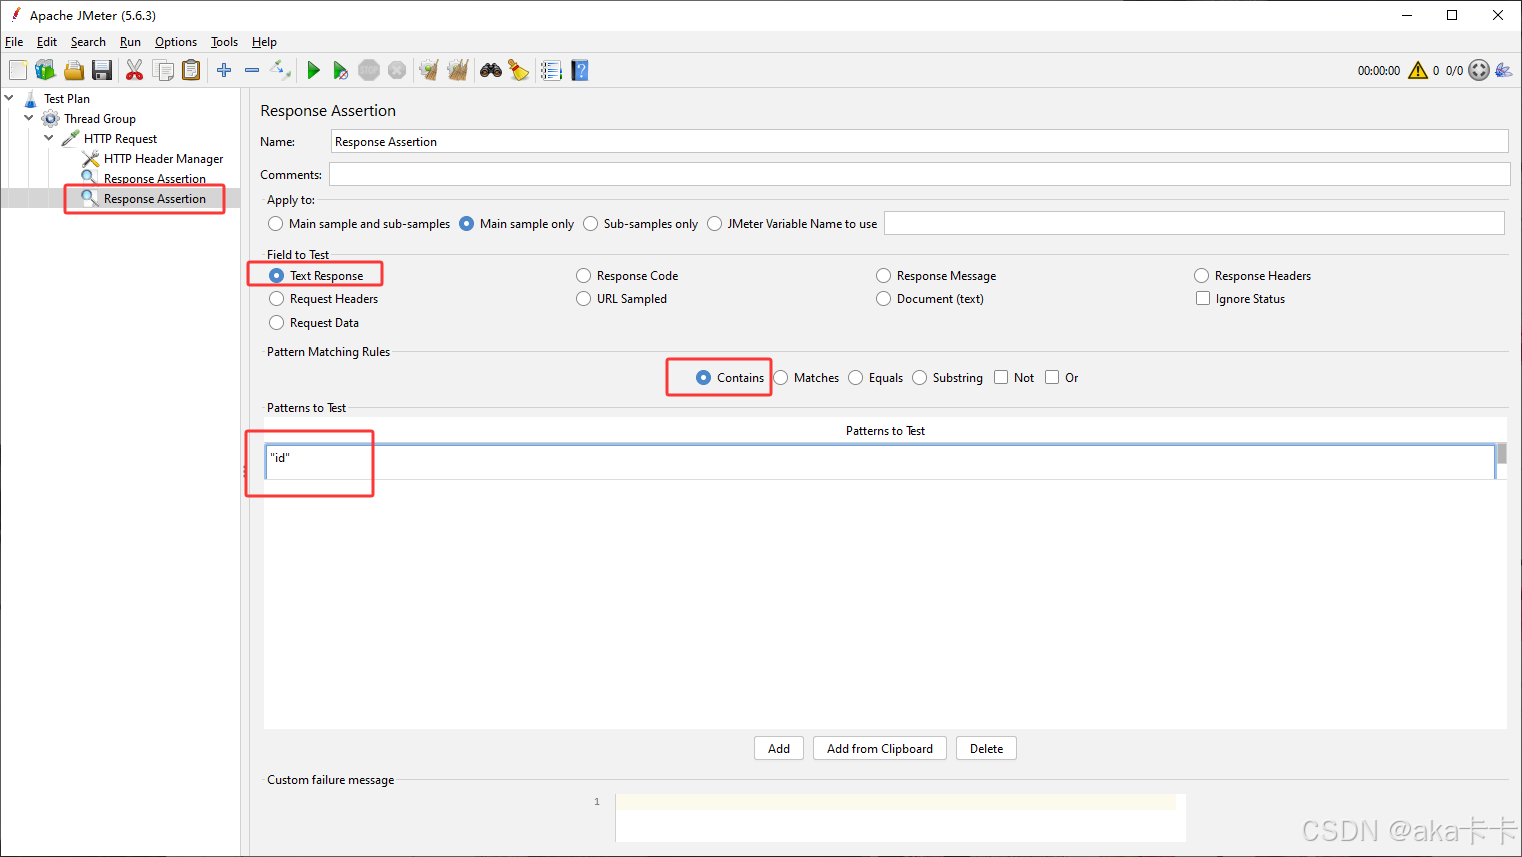Select the HTTP Header Manager node
Screen dimensions: 1522x857
163,159
